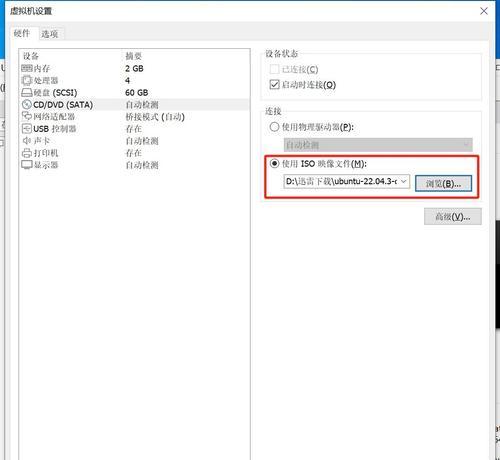
Task: Select the 打印机 printer icon
Action: coord(27,153)
